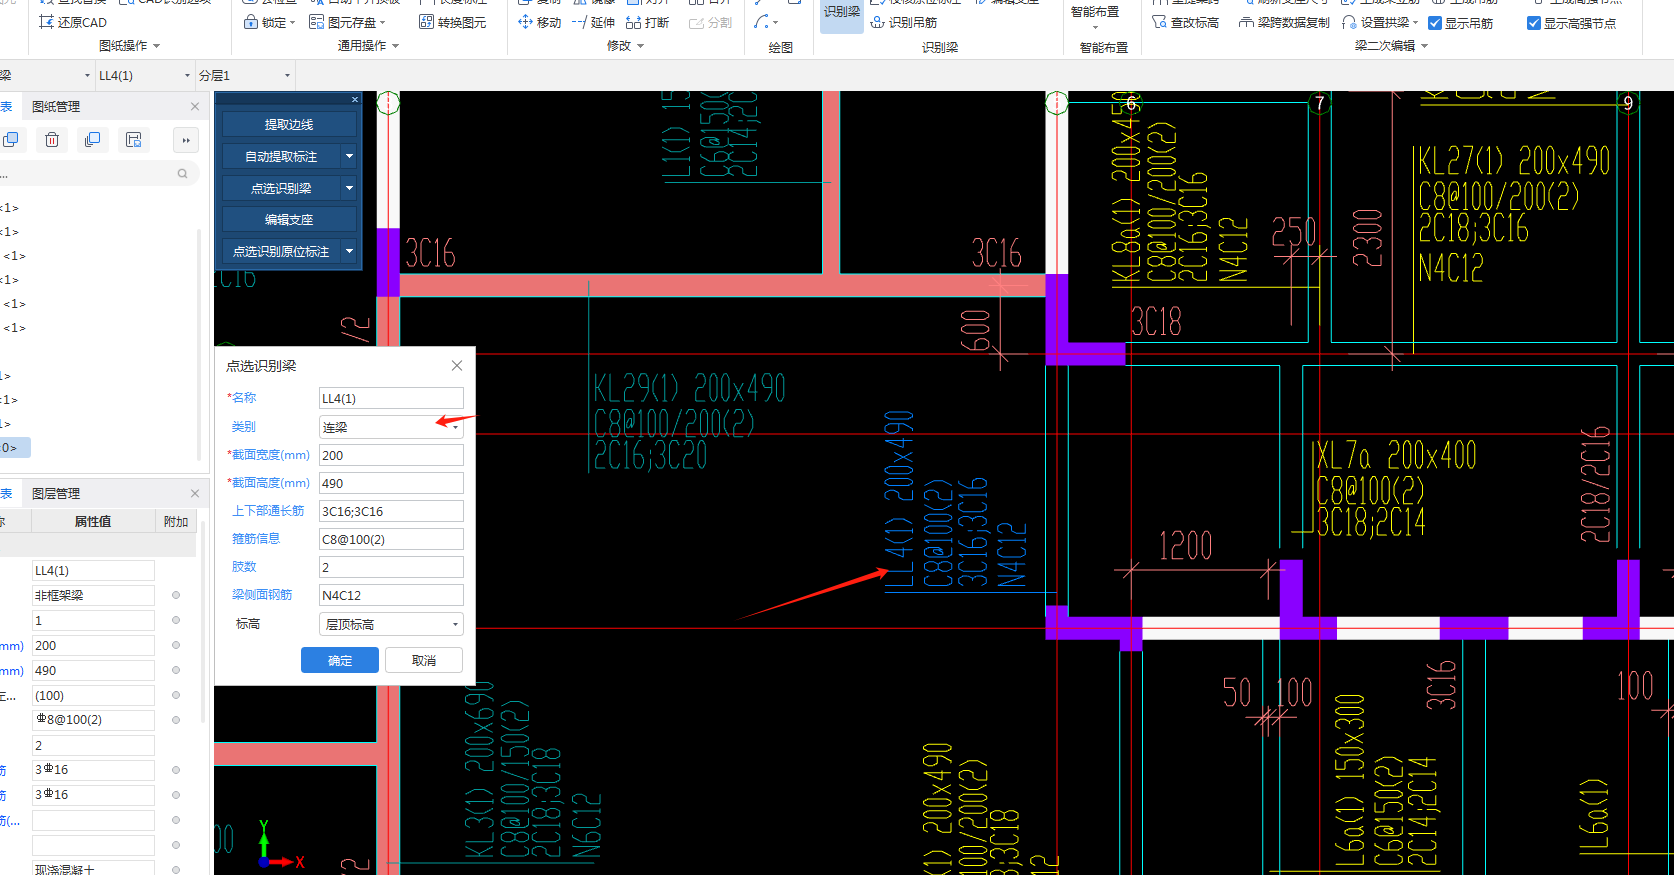Open the 锁定 lock tool
The height and width of the screenshot is (875, 1674).
269,22
